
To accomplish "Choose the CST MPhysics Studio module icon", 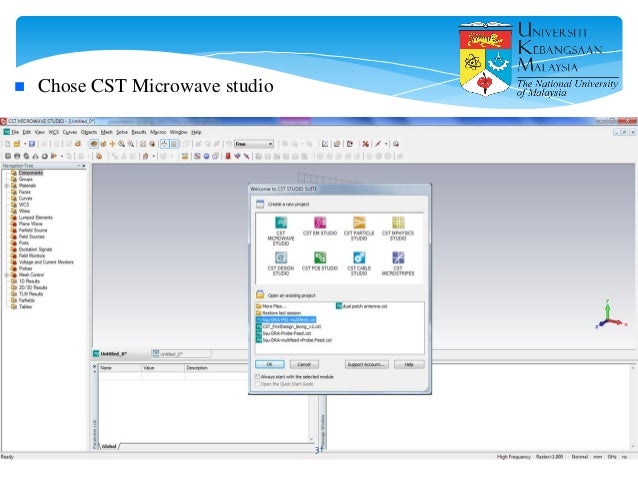I will coord(398,223).
